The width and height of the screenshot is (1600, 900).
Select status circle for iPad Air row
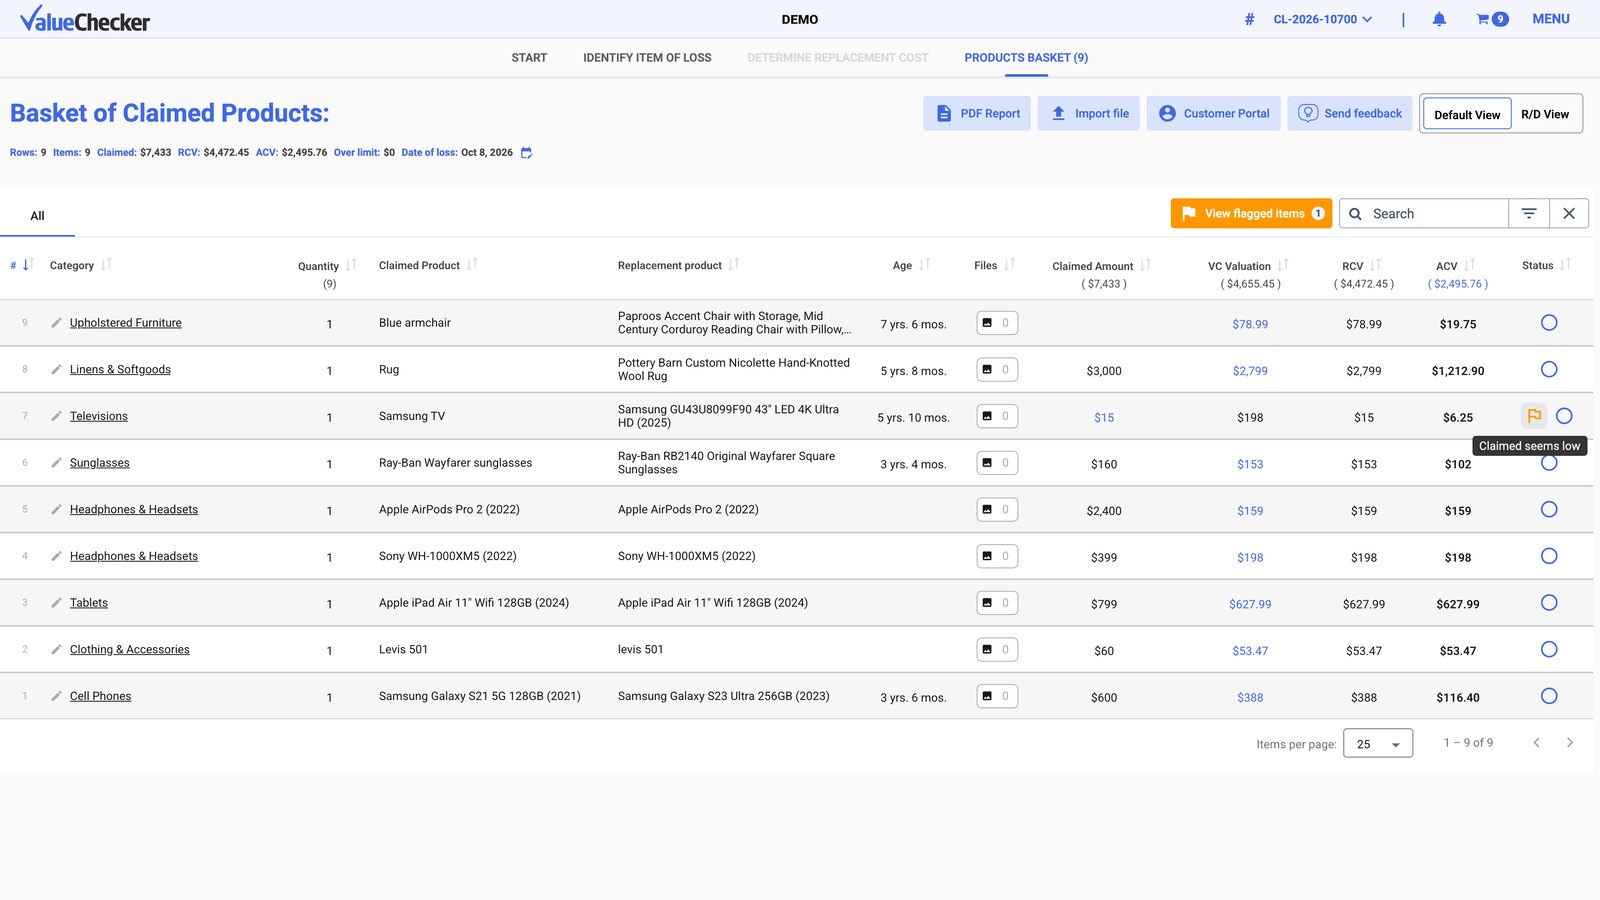[1549, 603]
